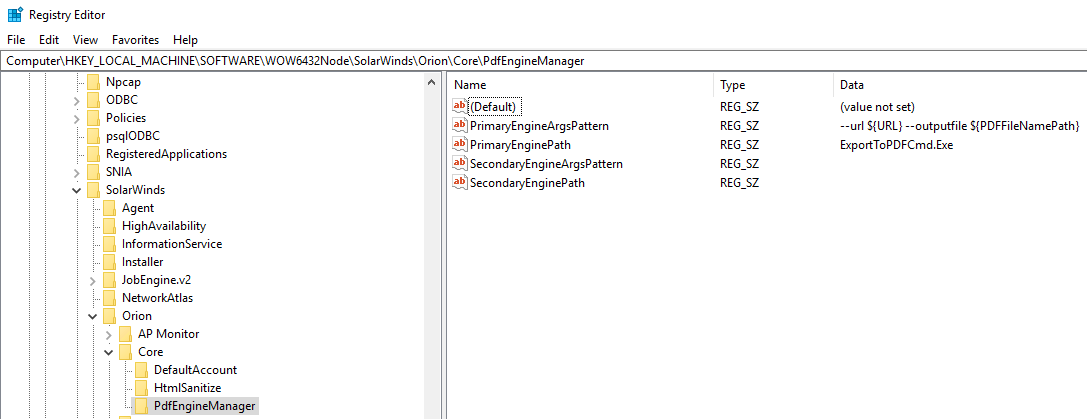Image resolution: width=1087 pixels, height=419 pixels.
Task: Open the Favorites menu
Action: coord(135,40)
